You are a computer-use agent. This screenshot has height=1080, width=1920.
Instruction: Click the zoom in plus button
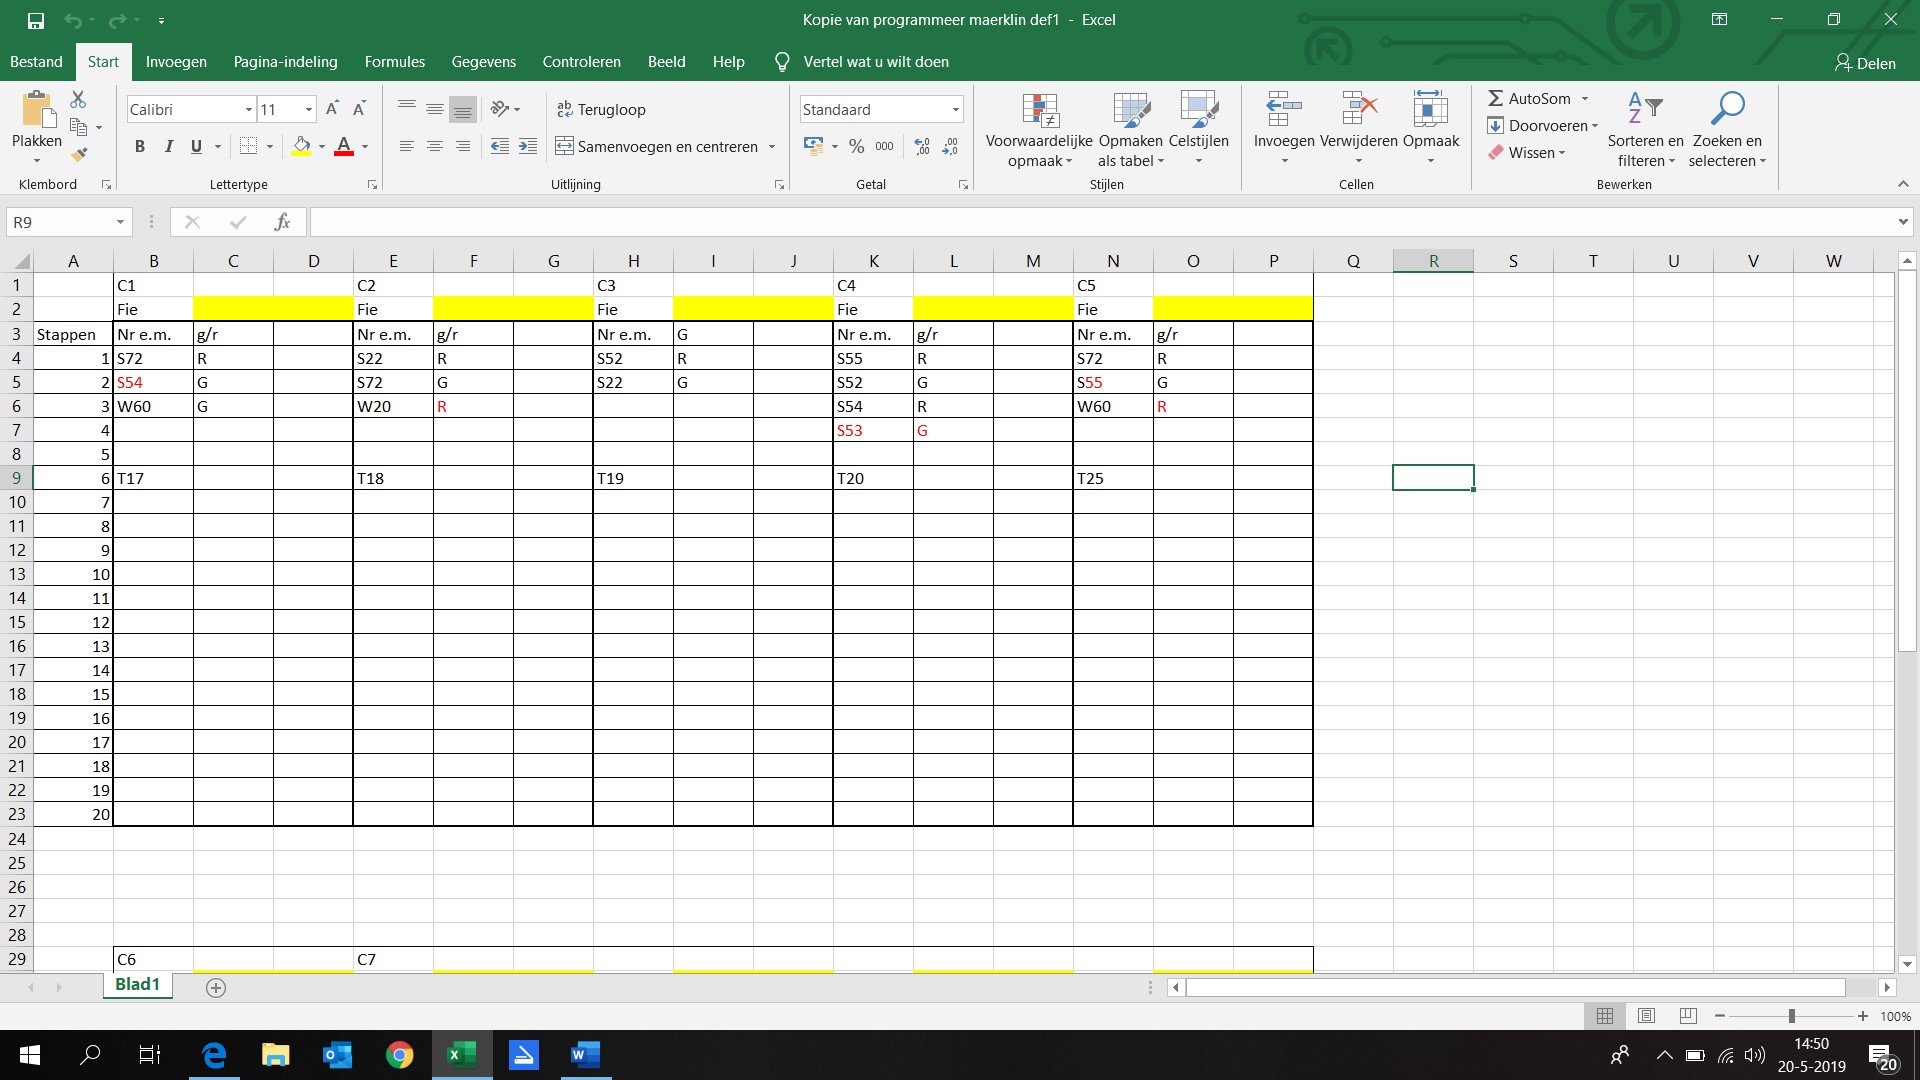(x=1862, y=1016)
